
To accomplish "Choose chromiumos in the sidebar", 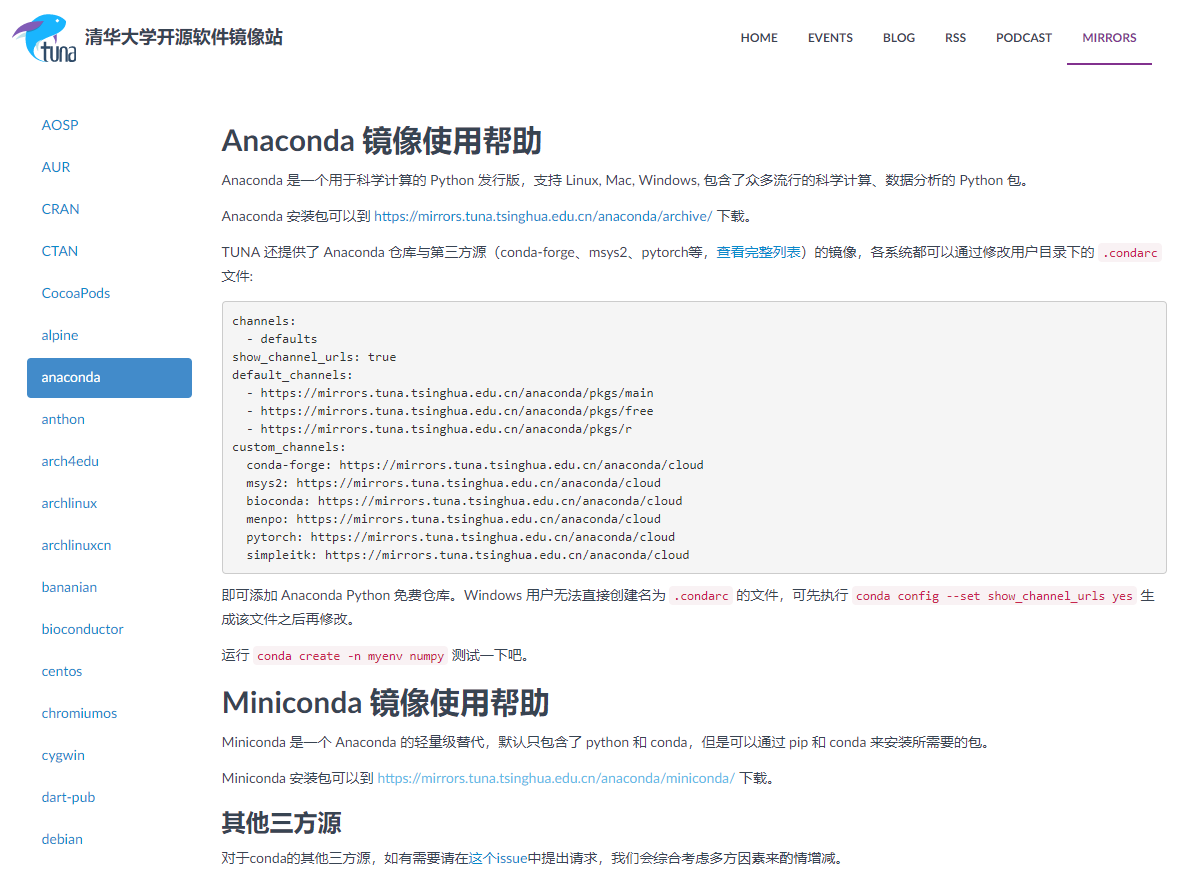I will pos(79,713).
